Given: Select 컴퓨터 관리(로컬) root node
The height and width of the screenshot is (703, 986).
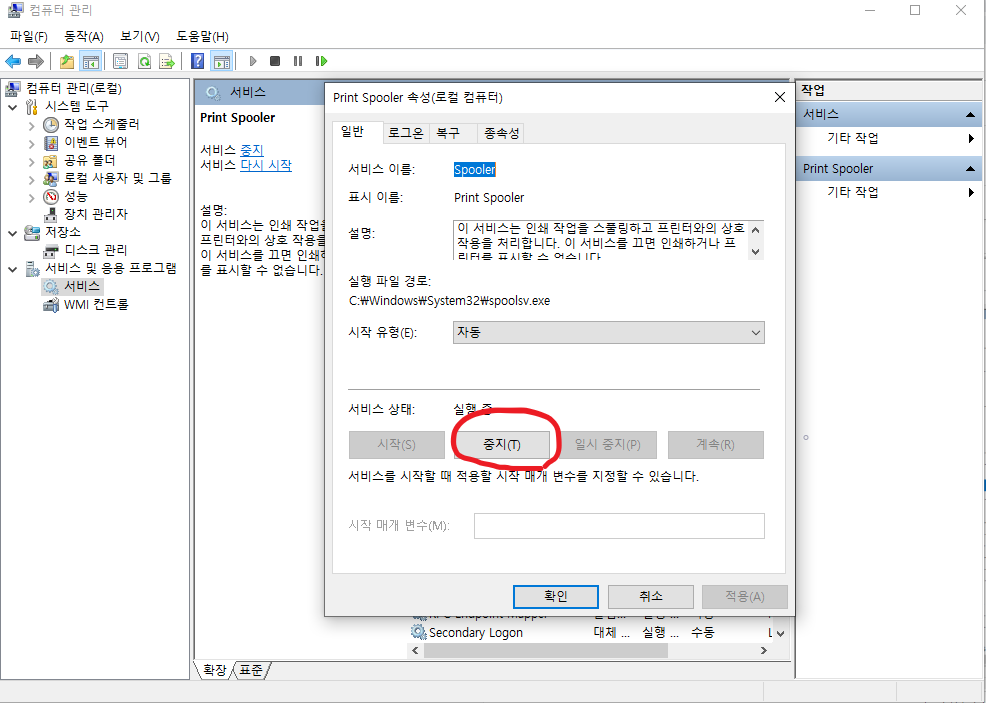Looking at the screenshot, I should click(74, 89).
